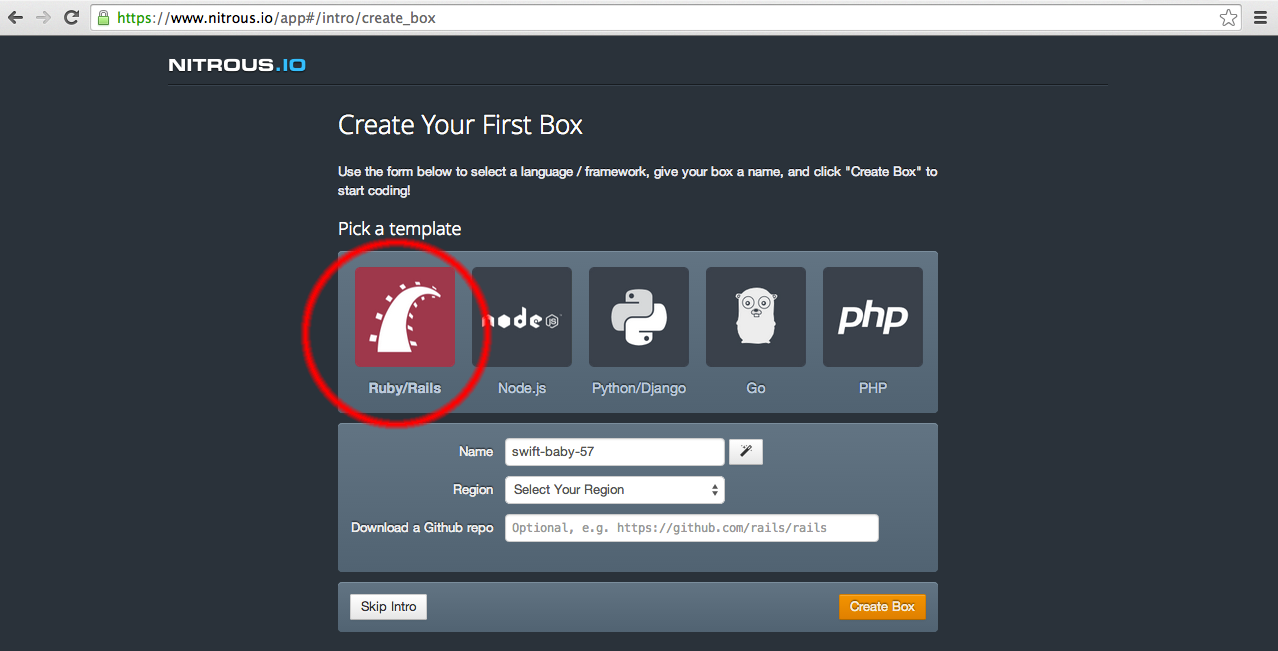Click the Ruby/Rails label text
The image size is (1278, 651).
[405, 388]
